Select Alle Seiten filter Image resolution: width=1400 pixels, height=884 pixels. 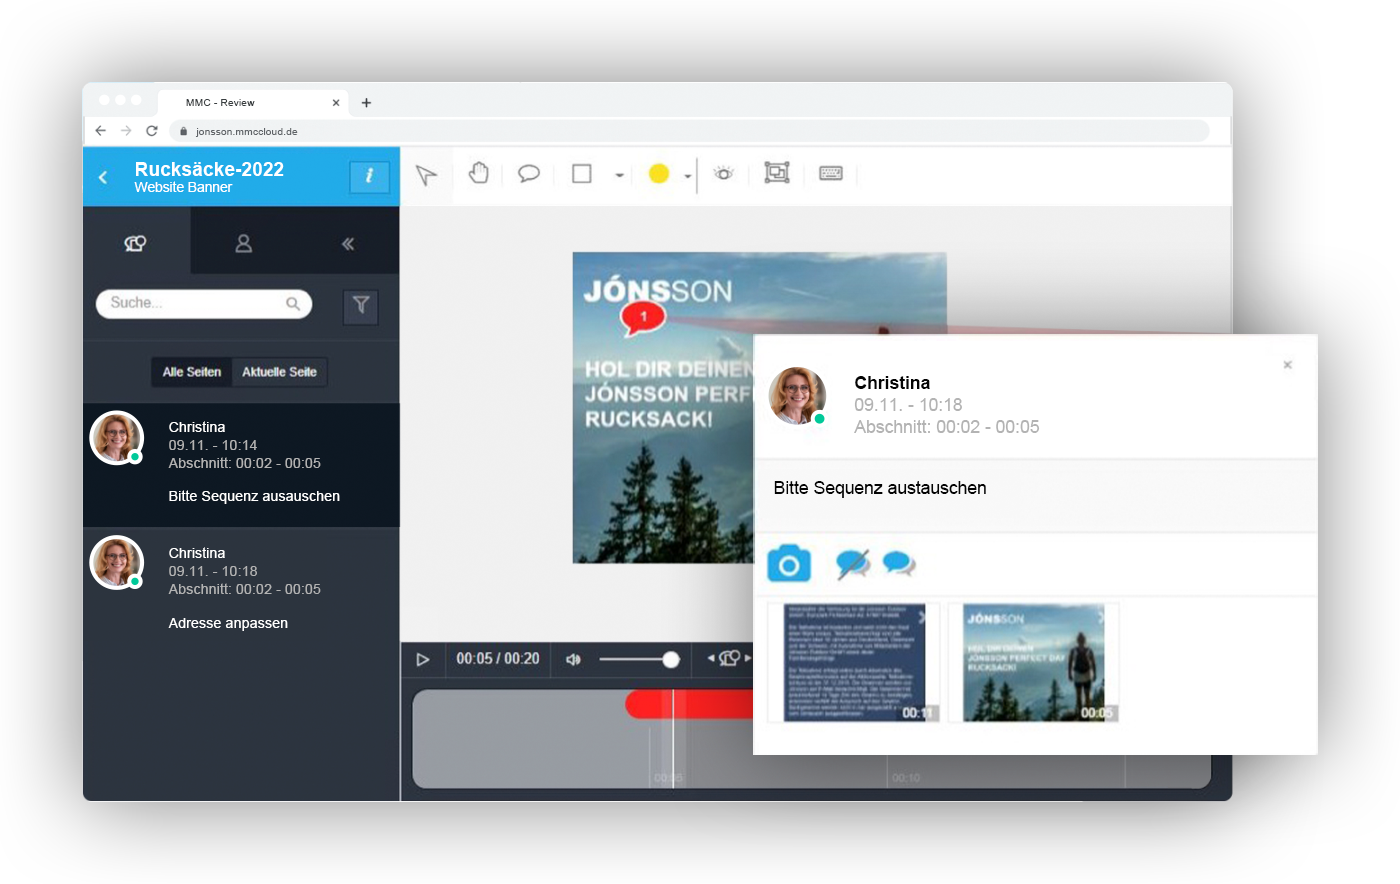click(x=192, y=372)
